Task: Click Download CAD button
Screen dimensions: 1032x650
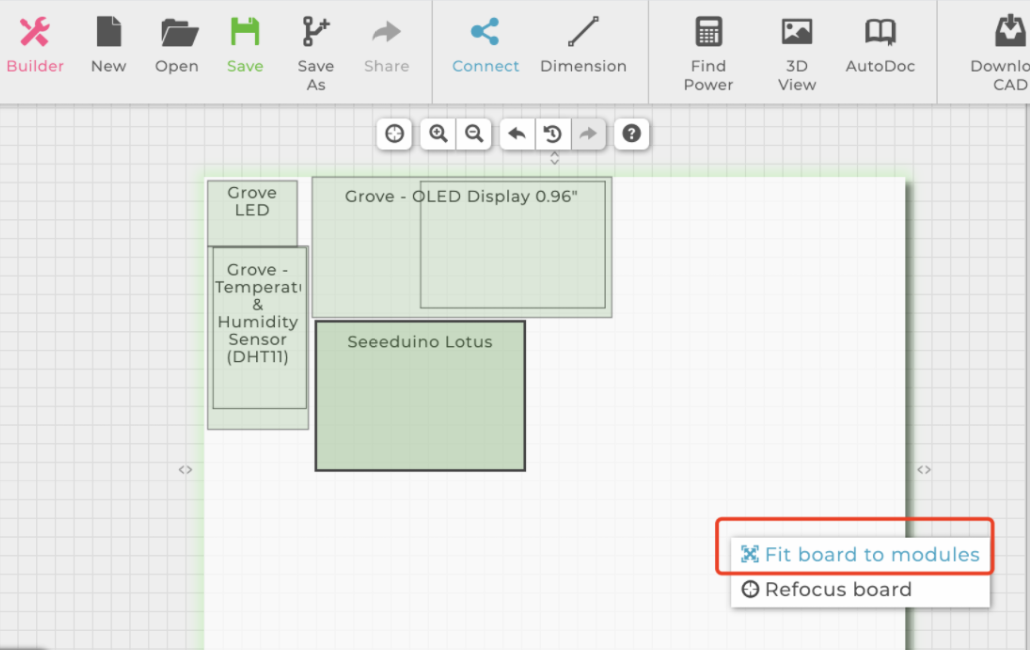Action: click(1000, 54)
